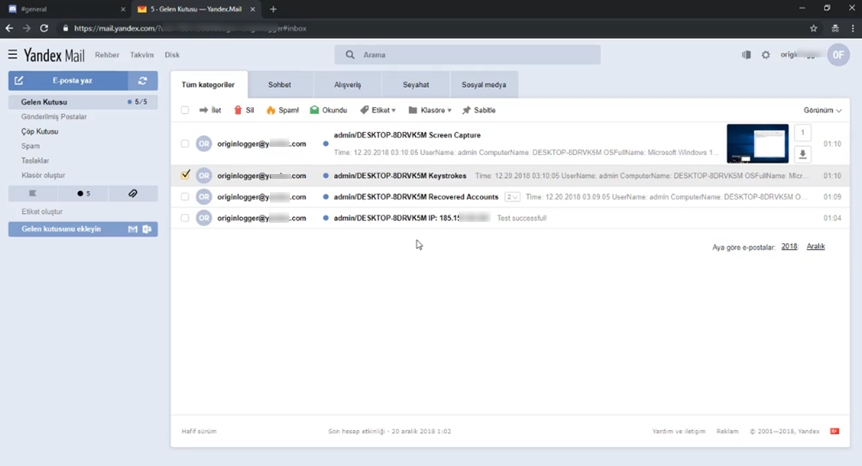
Task: Uncheck the Keystrokes email checkbox
Action: [x=185, y=175]
